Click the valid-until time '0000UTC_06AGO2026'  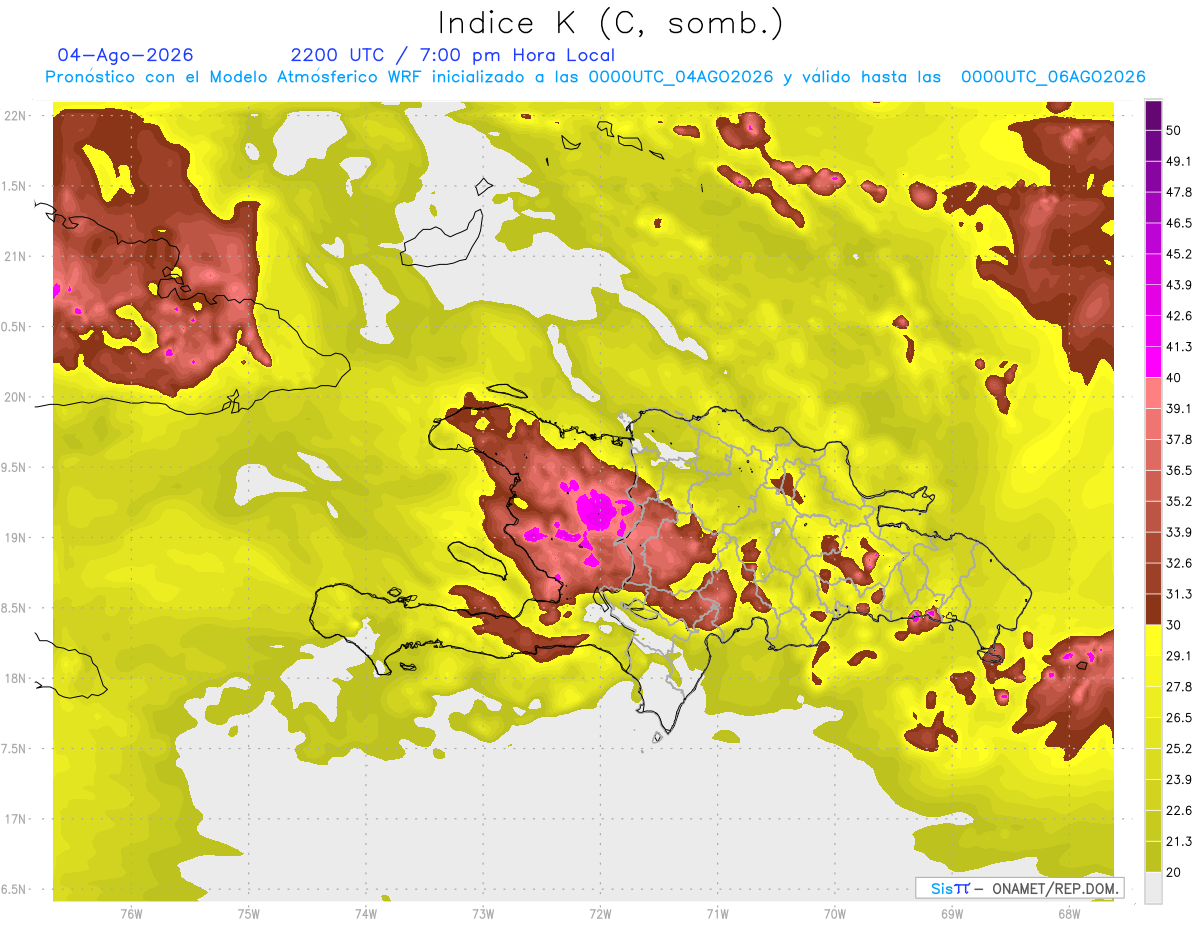(1053, 77)
